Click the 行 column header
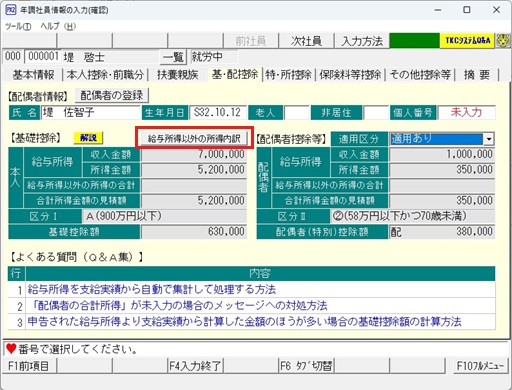This screenshot has width=512, height=390. [16, 274]
